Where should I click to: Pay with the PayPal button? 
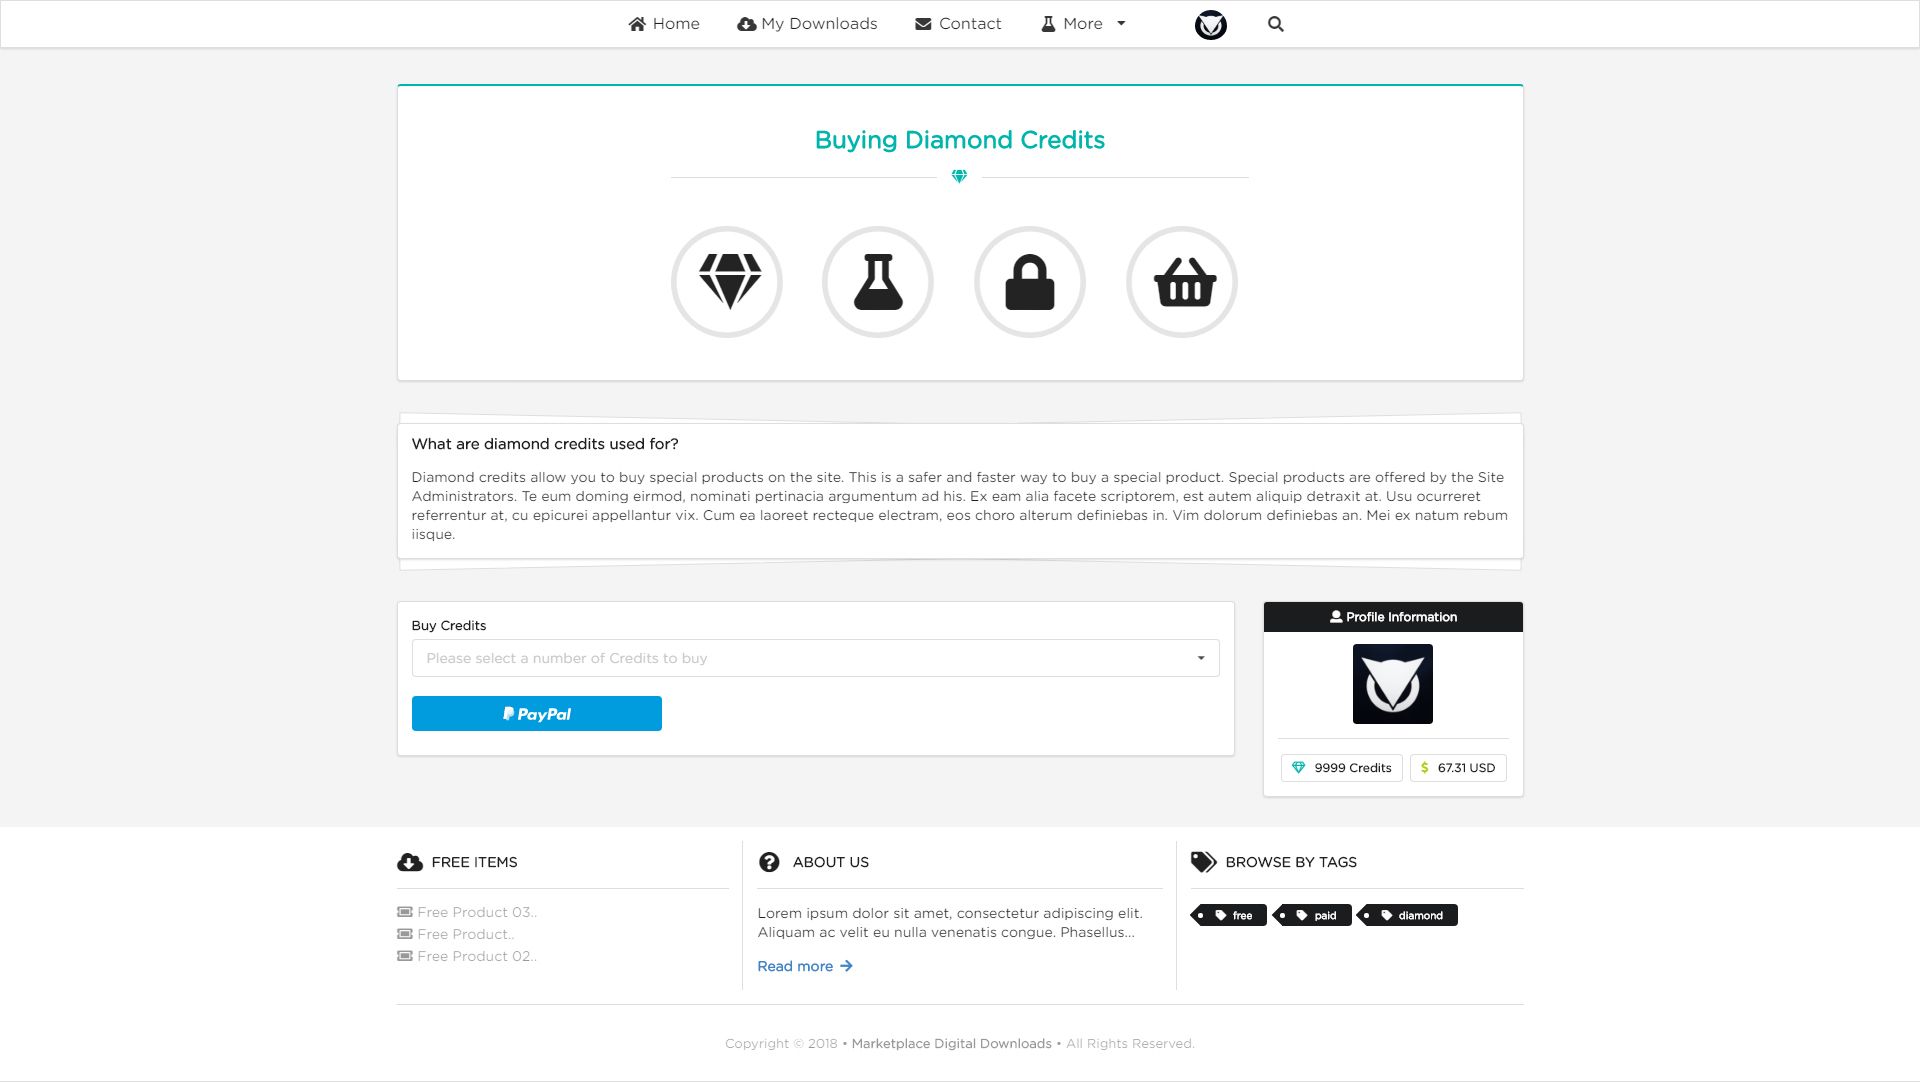(x=536, y=714)
